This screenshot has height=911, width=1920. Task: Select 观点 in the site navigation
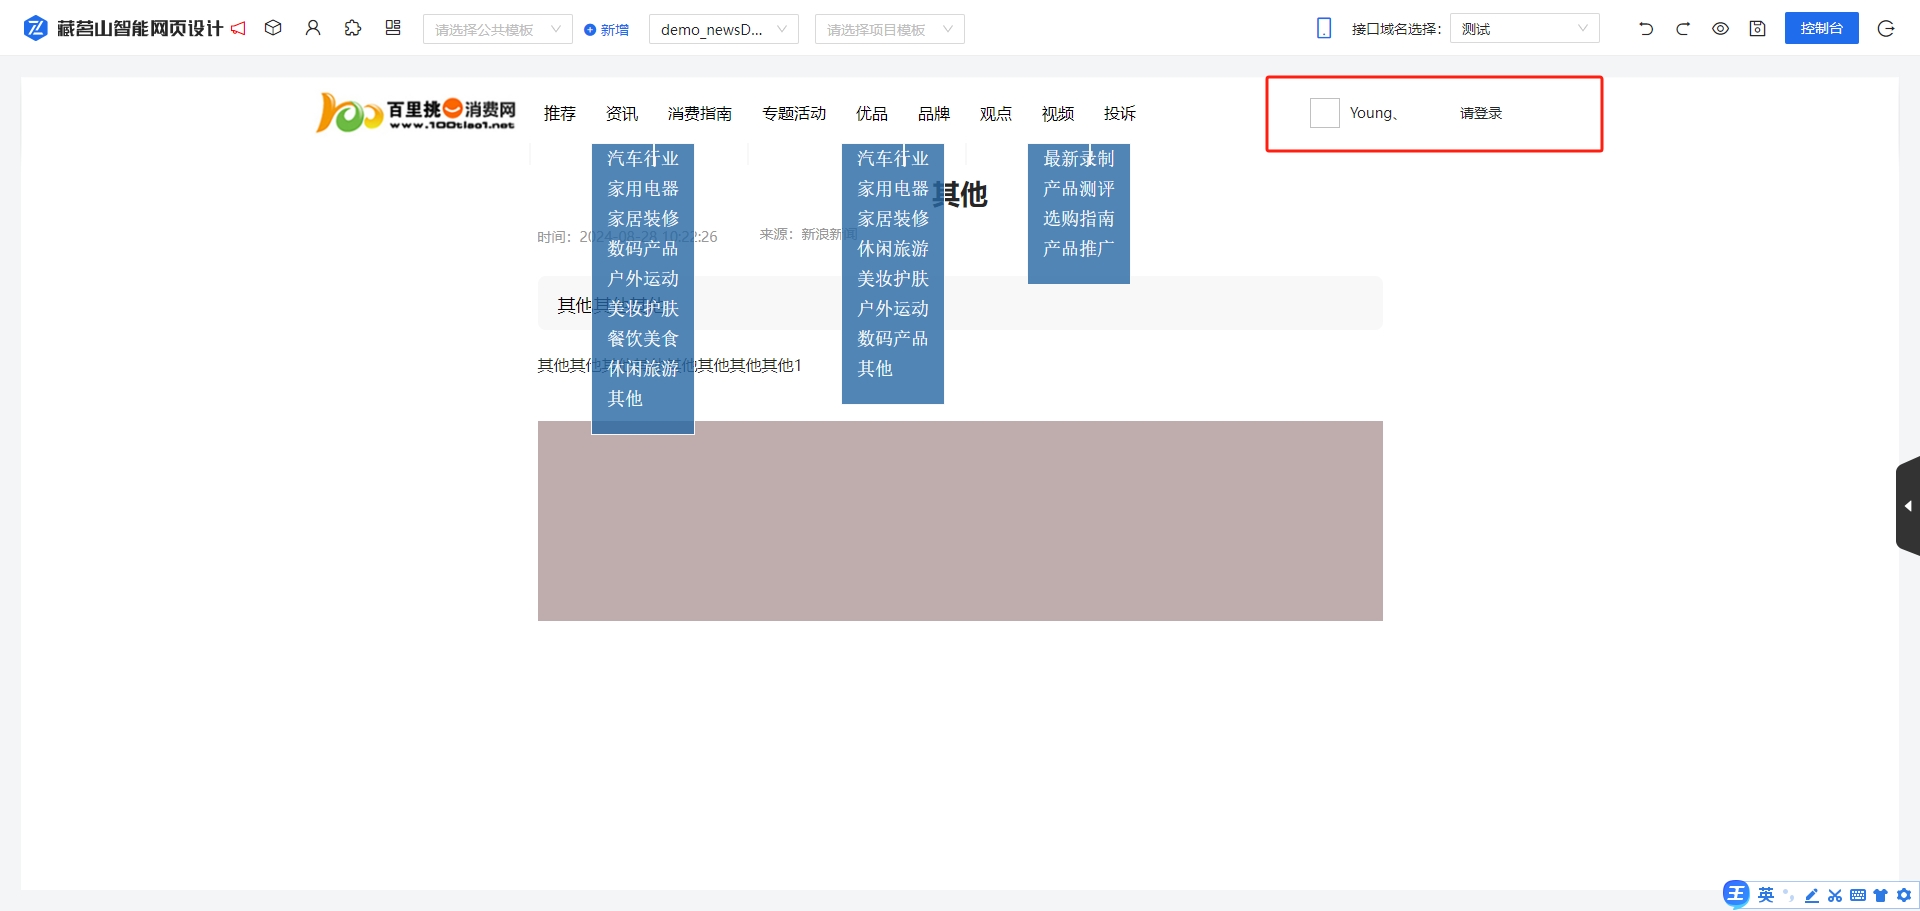coord(996,113)
